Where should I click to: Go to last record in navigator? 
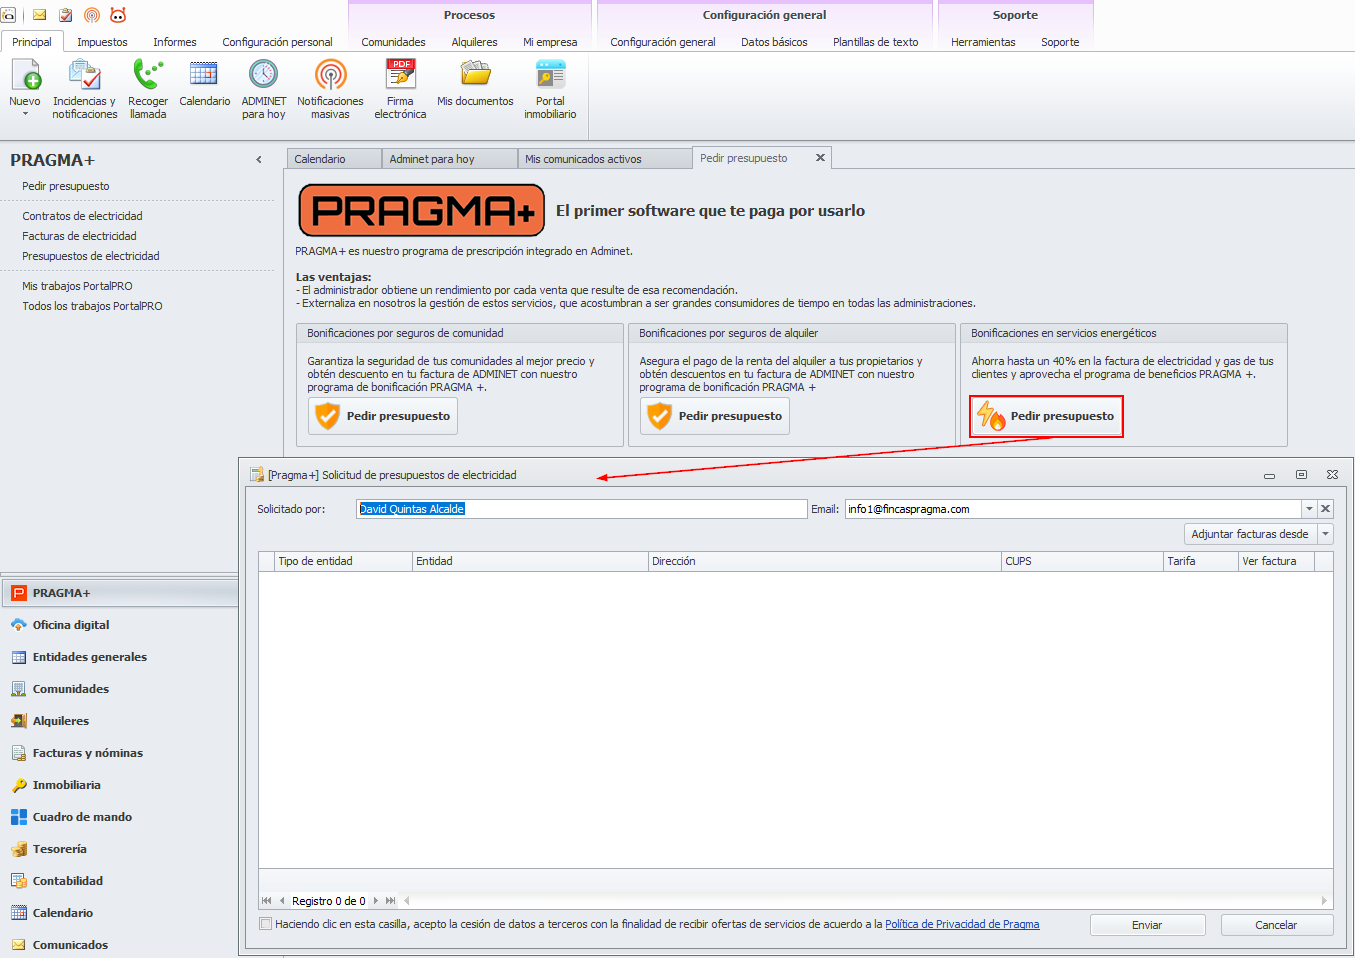[x=390, y=901]
